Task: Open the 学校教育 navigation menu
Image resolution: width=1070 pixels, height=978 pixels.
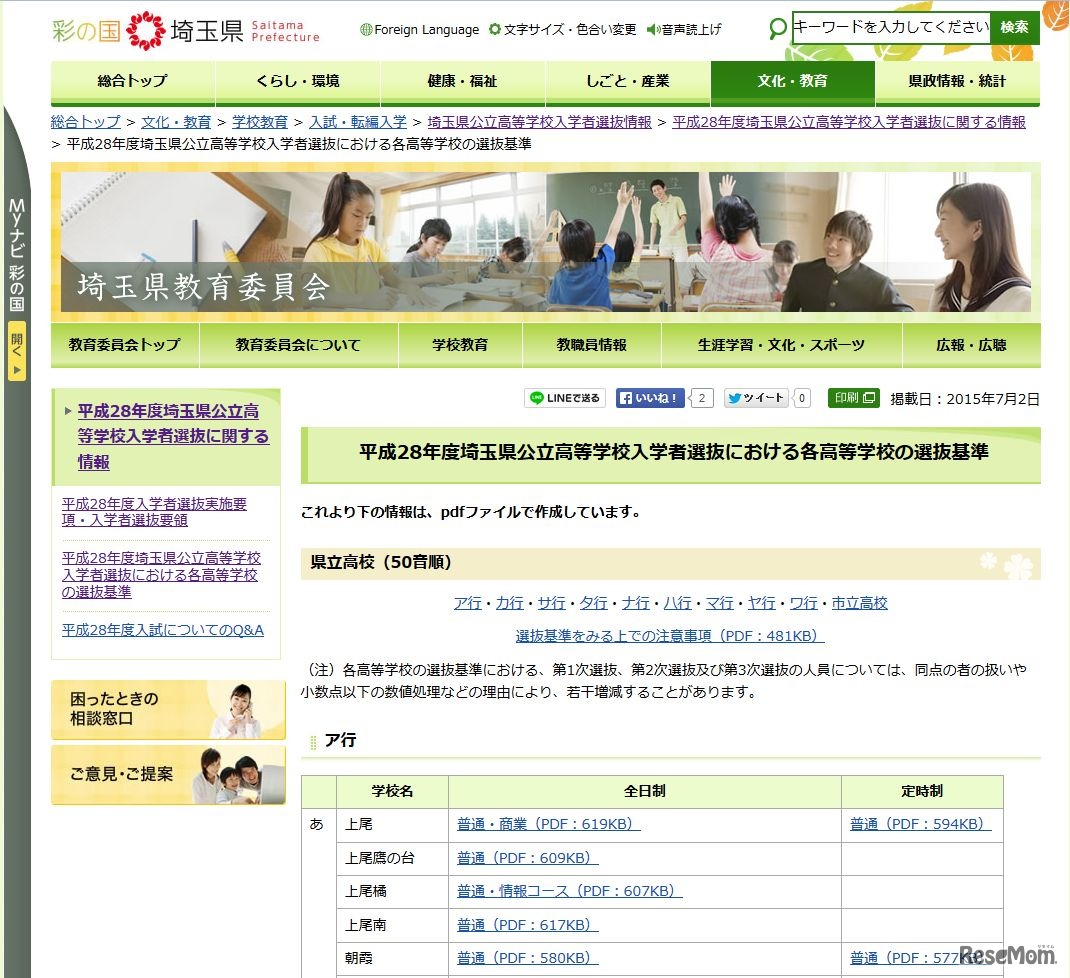Action: (460, 344)
